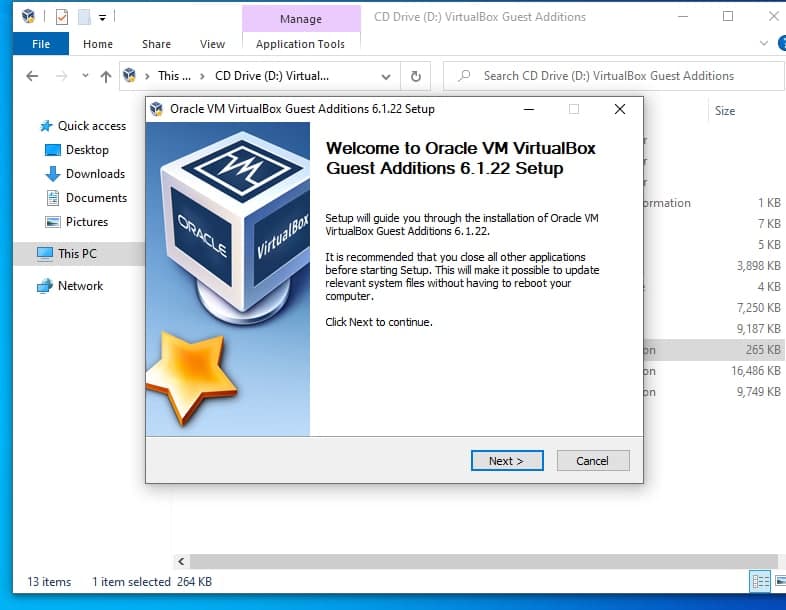Open the View ribbon tab
The width and height of the screenshot is (786, 610).
[212, 44]
